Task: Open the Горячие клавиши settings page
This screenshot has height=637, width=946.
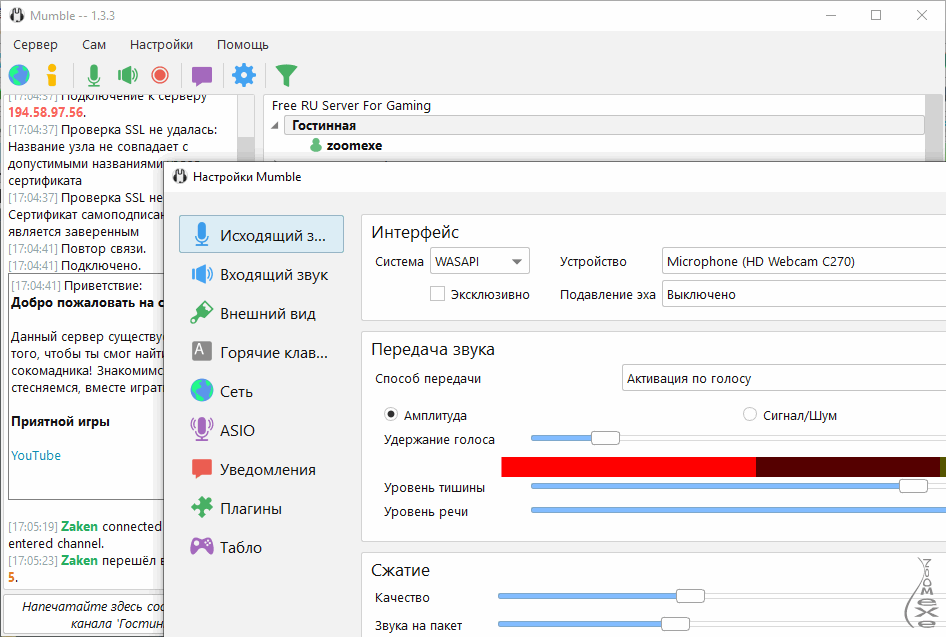Action: tap(261, 352)
